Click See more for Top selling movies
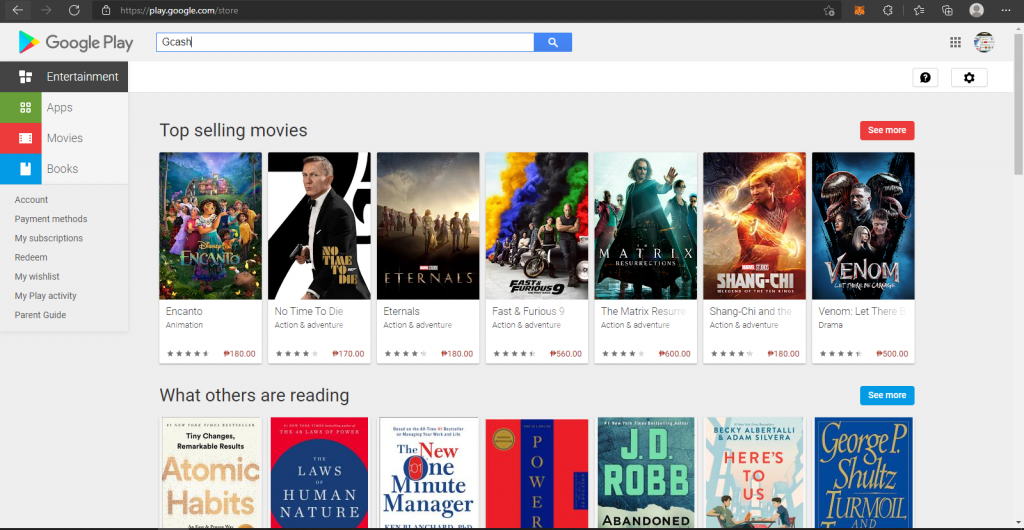1024x530 pixels. tap(887, 131)
